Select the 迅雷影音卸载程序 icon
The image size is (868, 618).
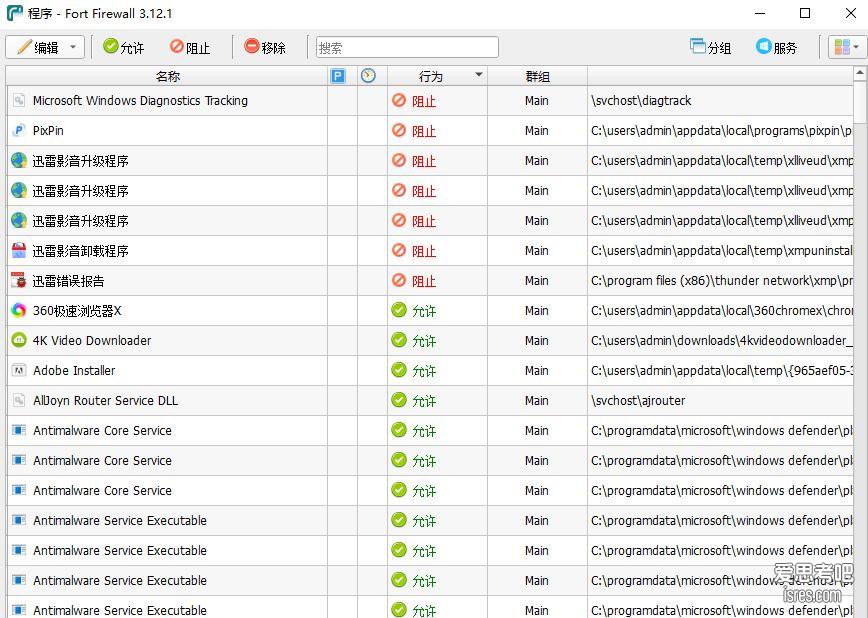[19, 251]
